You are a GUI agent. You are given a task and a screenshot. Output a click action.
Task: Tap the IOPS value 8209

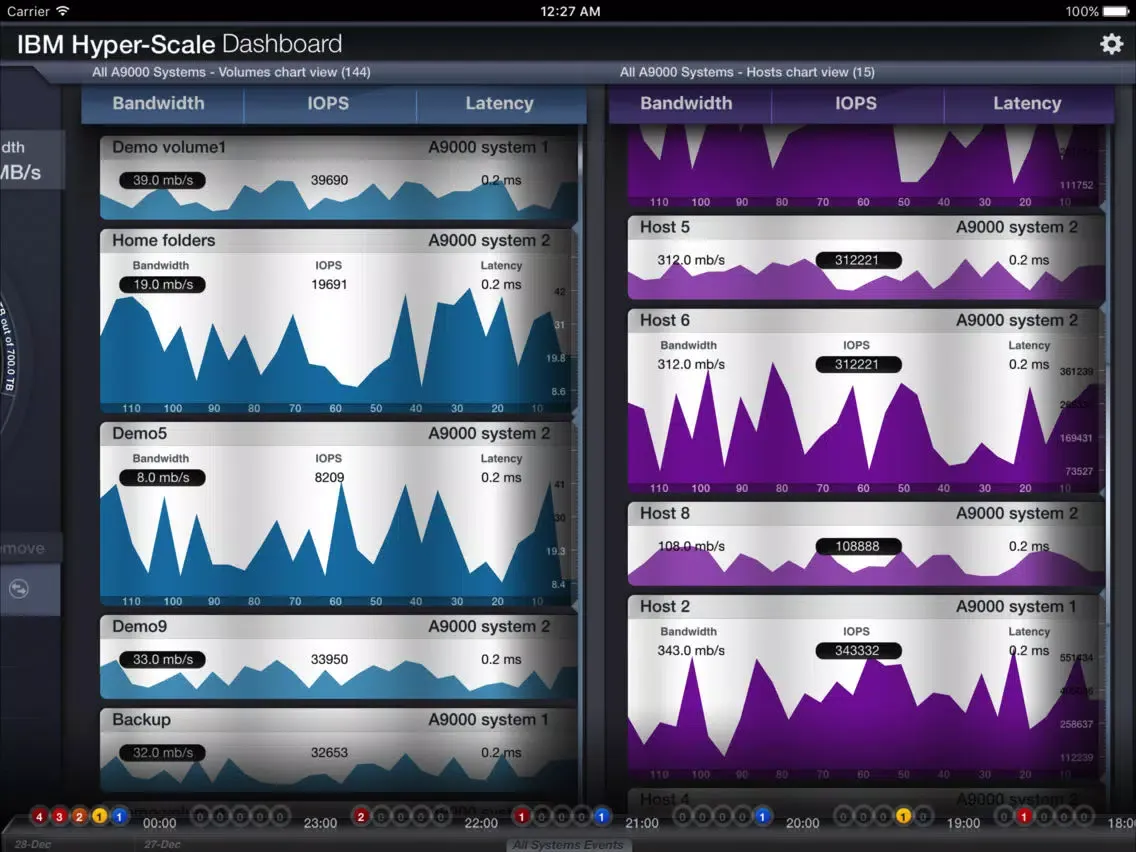tap(329, 477)
